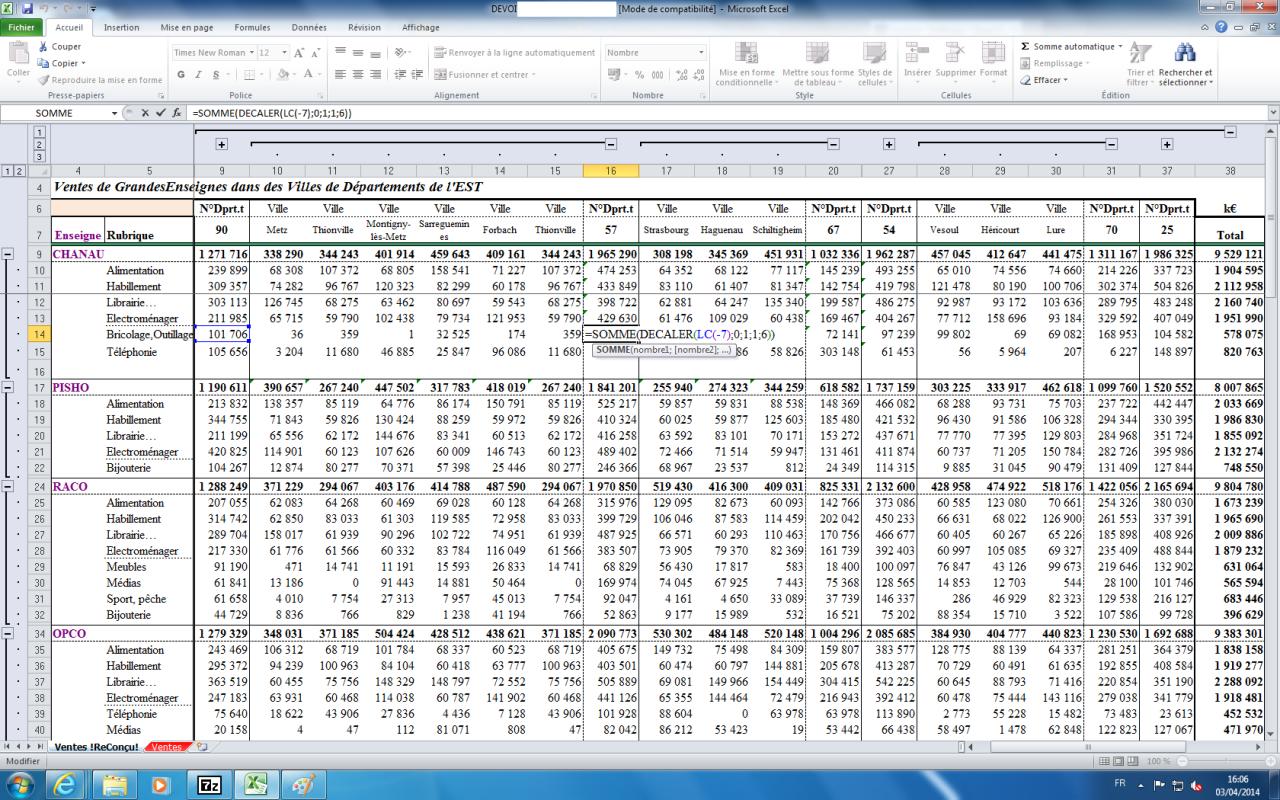
Task: Open the Fichier menu tab
Action: pyautogui.click(x=21, y=28)
